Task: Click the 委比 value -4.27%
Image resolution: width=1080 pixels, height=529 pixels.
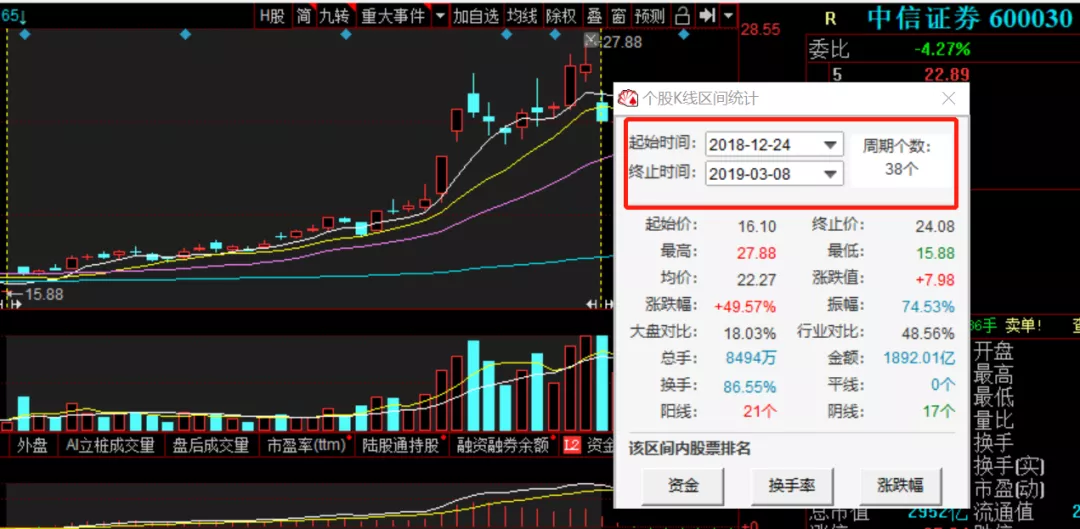Action: click(x=942, y=50)
